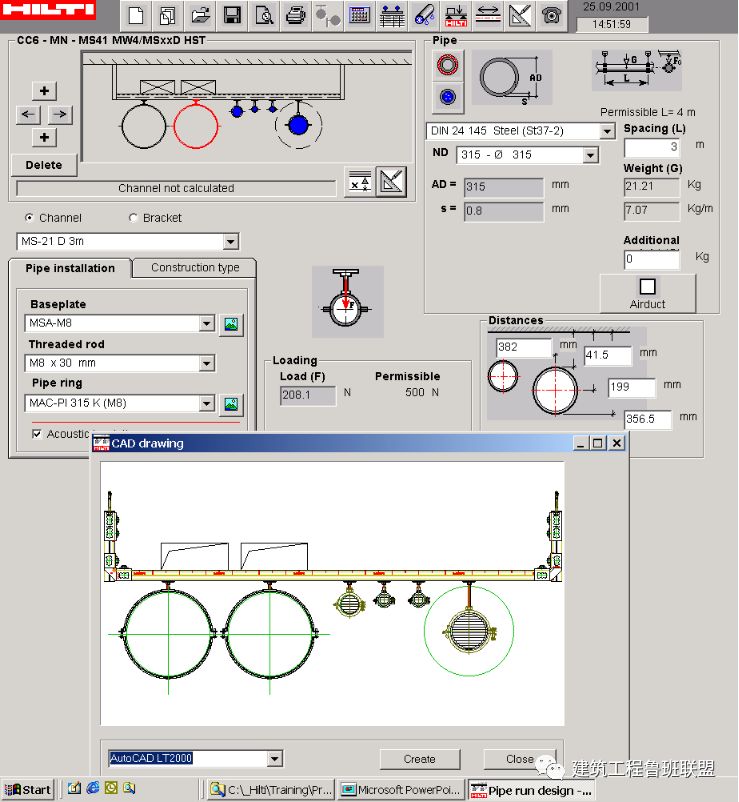
Task: Switch to the Pipe installation tab
Action: coord(70,268)
